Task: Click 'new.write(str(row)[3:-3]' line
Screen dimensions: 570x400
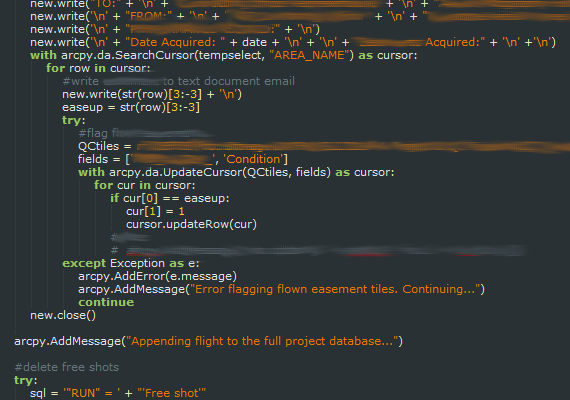Action: [x=152, y=94]
